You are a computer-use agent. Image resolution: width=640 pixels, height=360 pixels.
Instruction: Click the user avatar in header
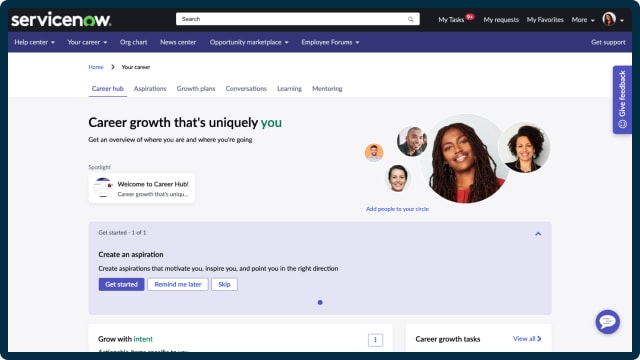click(x=609, y=19)
